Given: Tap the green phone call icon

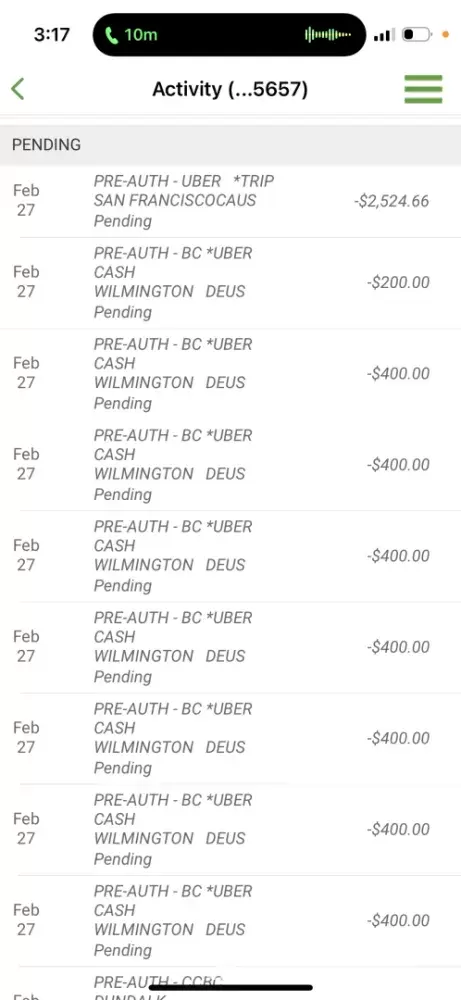Looking at the screenshot, I should [x=112, y=34].
